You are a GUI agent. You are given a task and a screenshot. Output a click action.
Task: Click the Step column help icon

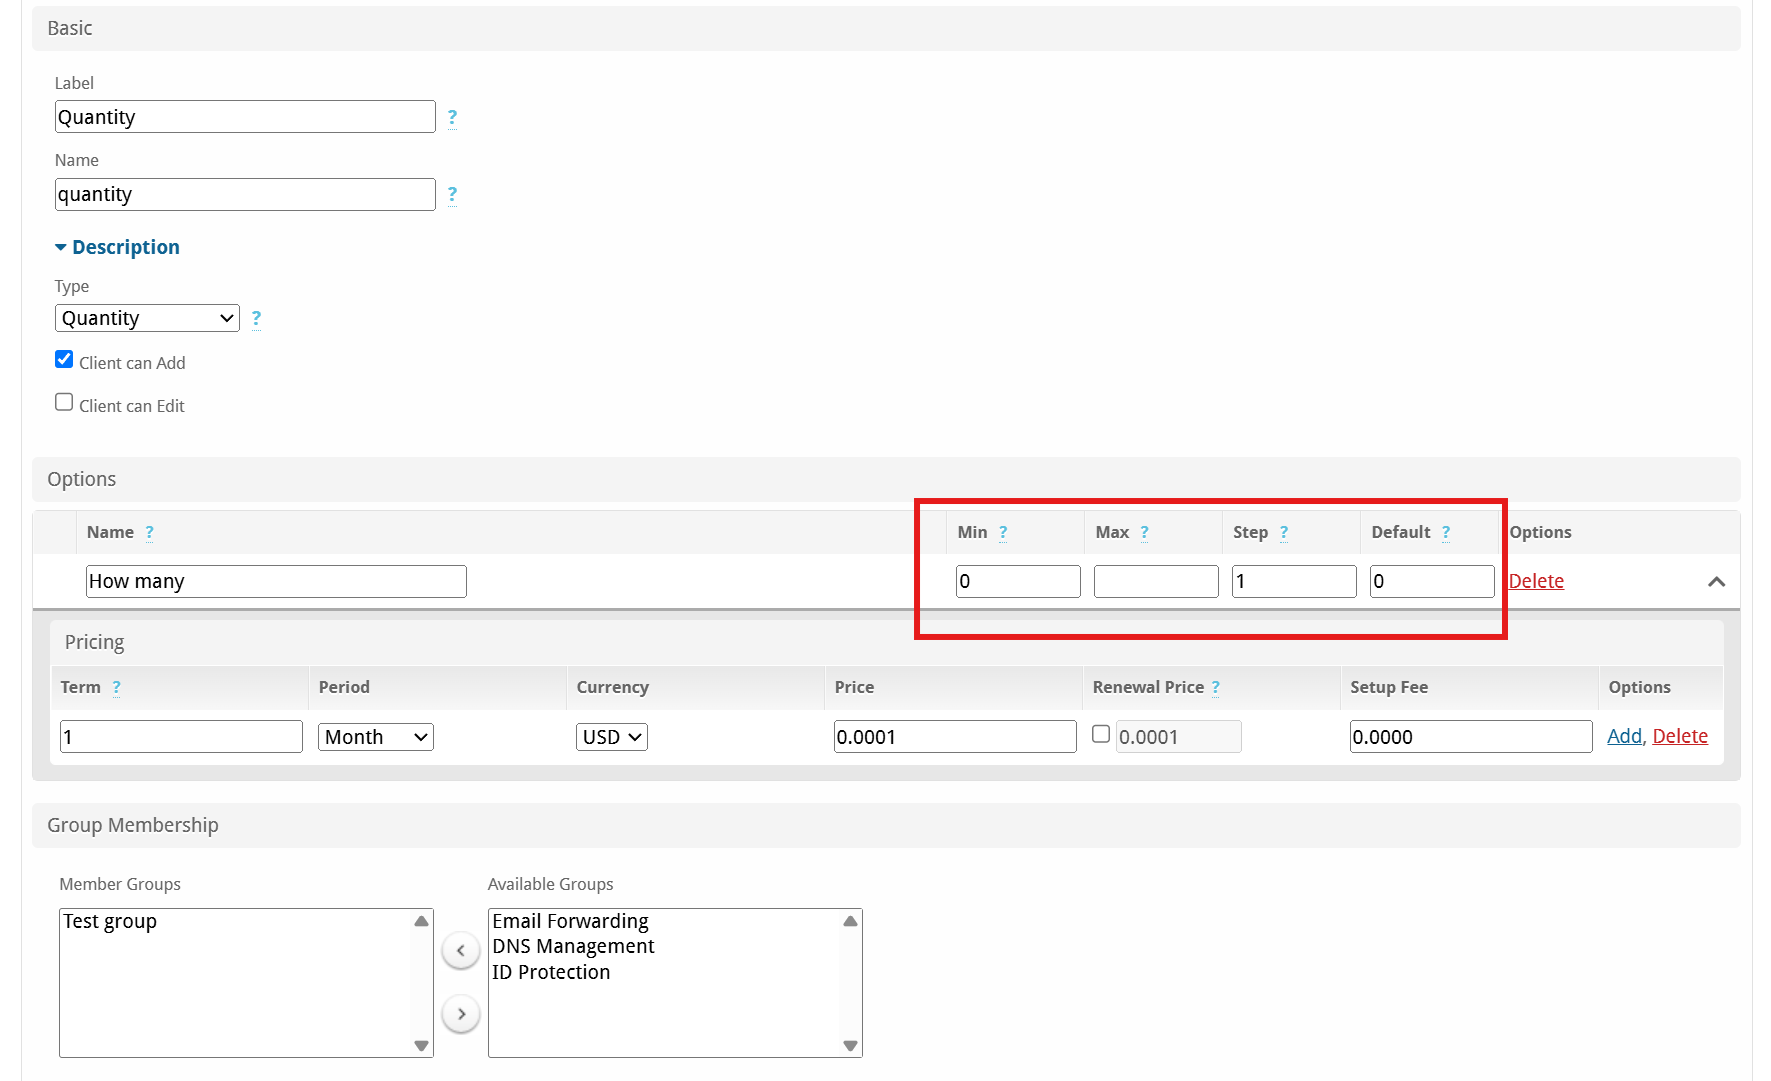click(1284, 532)
